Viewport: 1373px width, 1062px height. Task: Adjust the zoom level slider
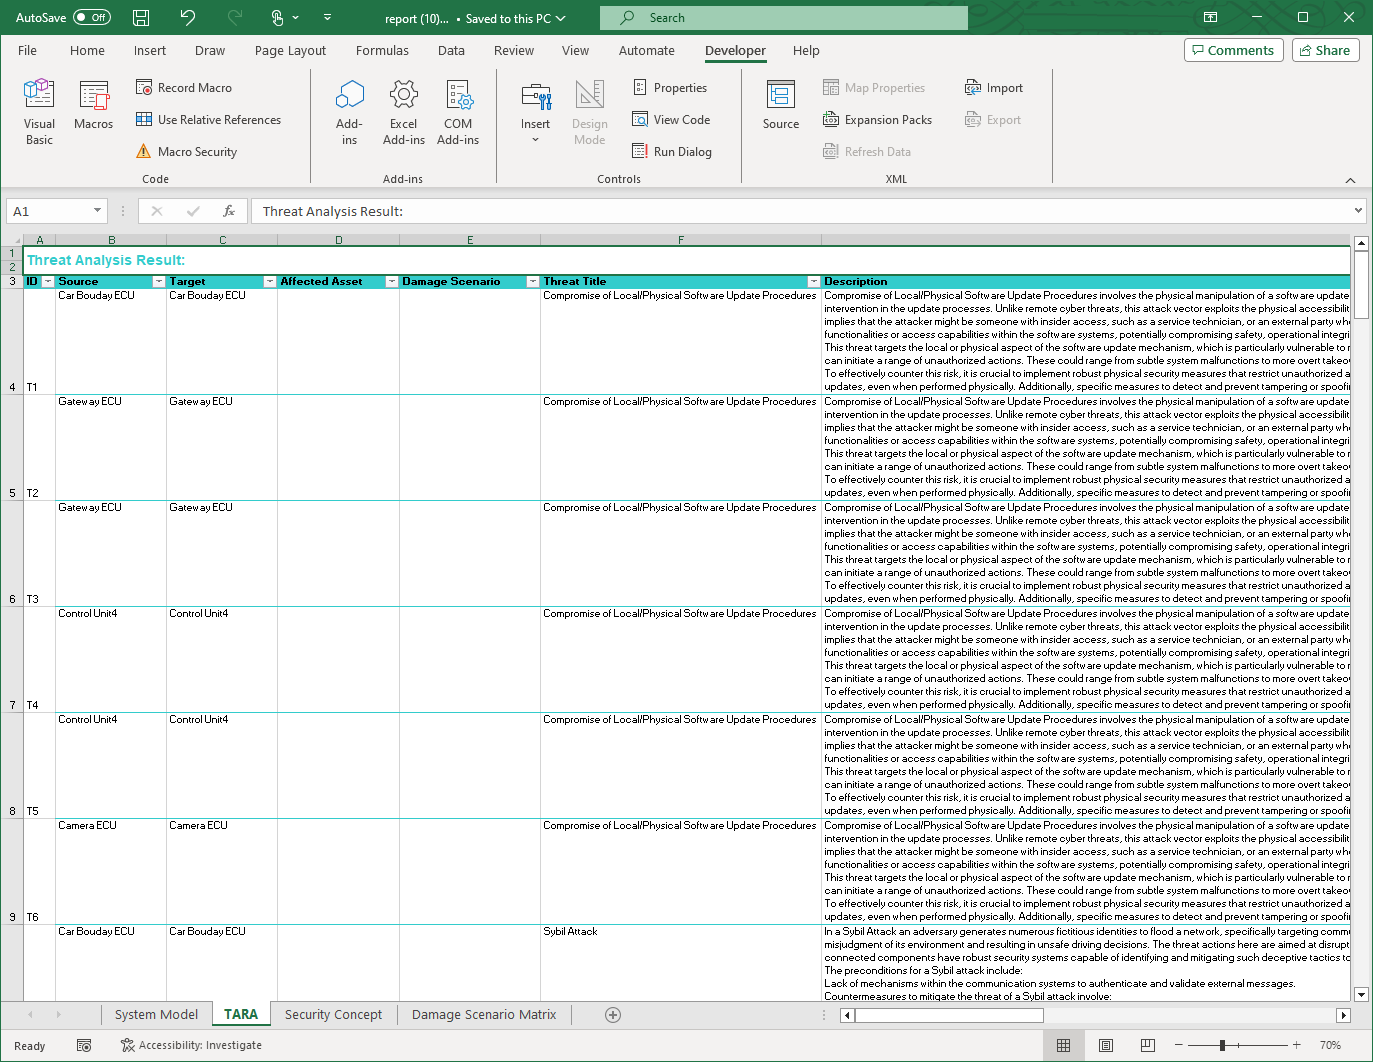[1222, 1045]
